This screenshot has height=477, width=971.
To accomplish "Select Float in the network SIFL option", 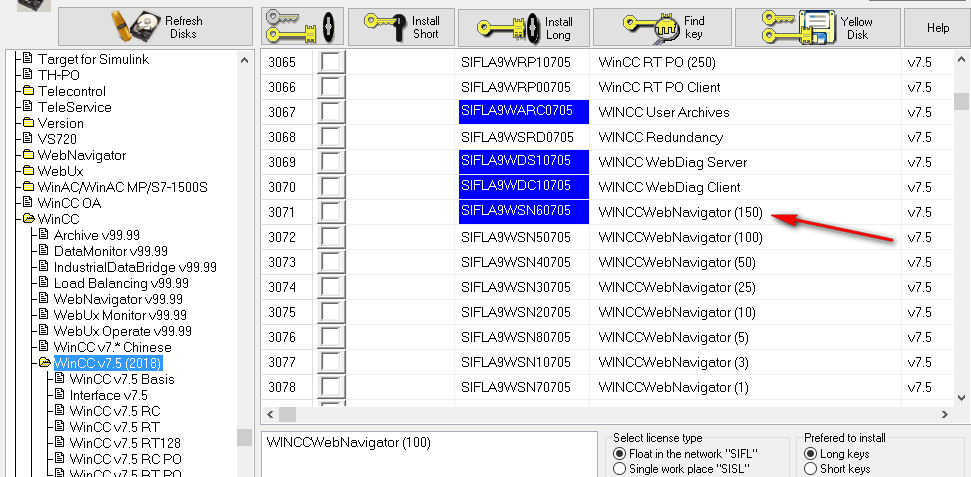I will [618, 453].
